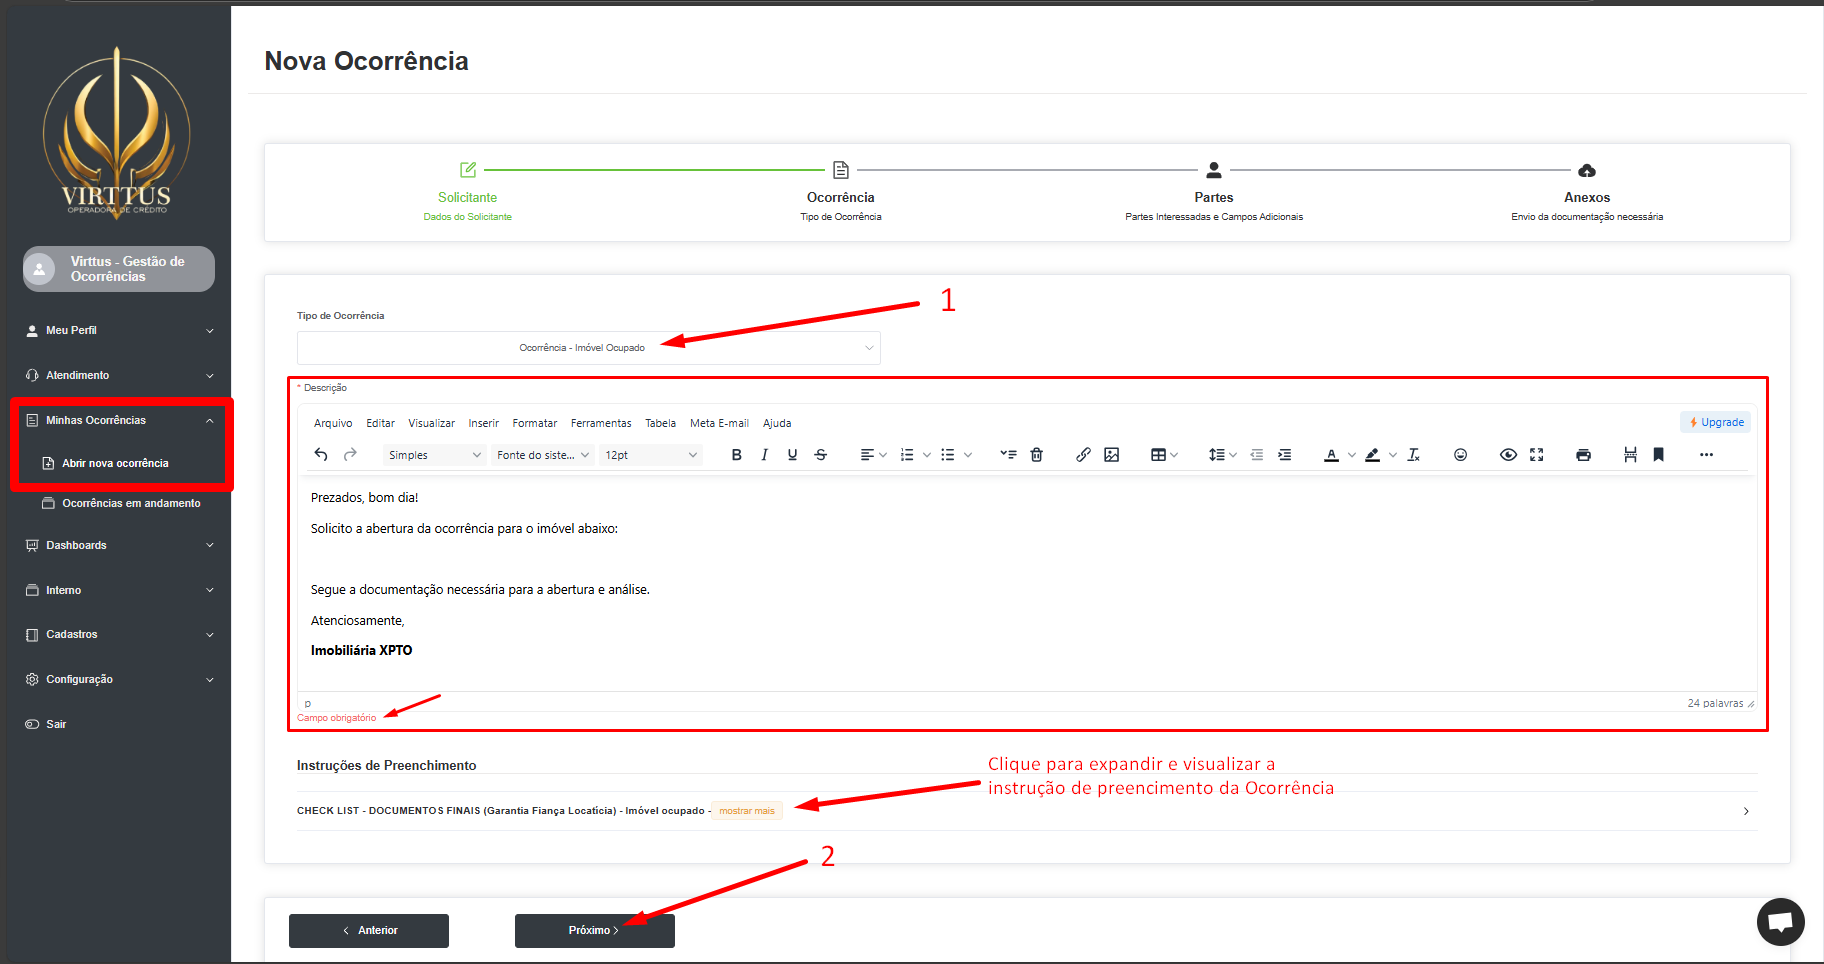Toggle bold formatting in the editor

[737, 455]
